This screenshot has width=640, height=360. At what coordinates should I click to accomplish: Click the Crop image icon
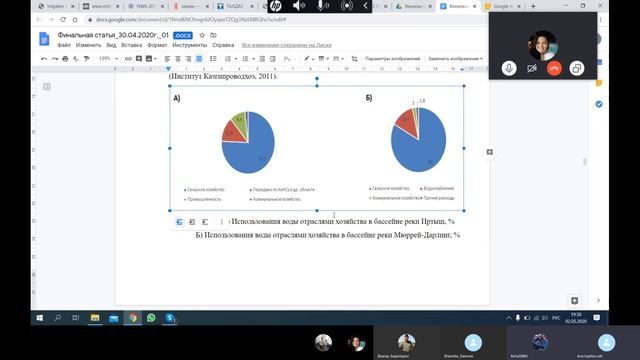click(x=354, y=59)
